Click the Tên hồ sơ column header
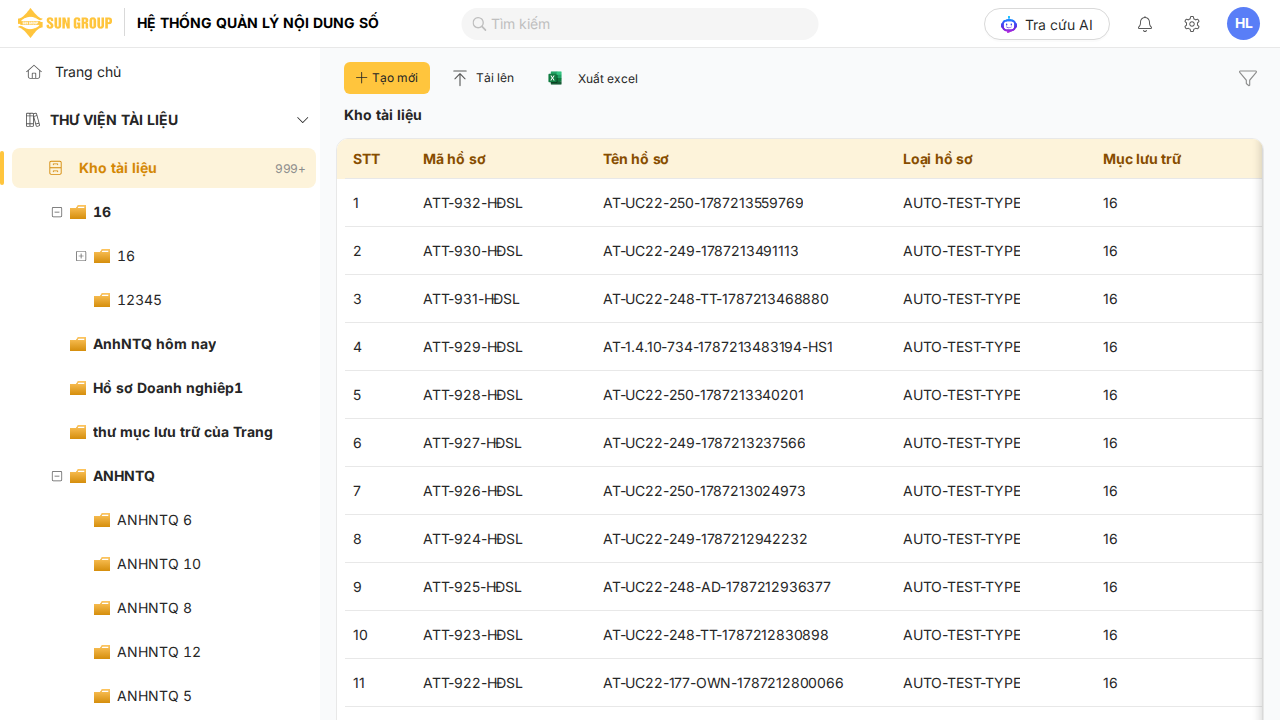Viewport: 1280px width, 720px height. [x=636, y=159]
